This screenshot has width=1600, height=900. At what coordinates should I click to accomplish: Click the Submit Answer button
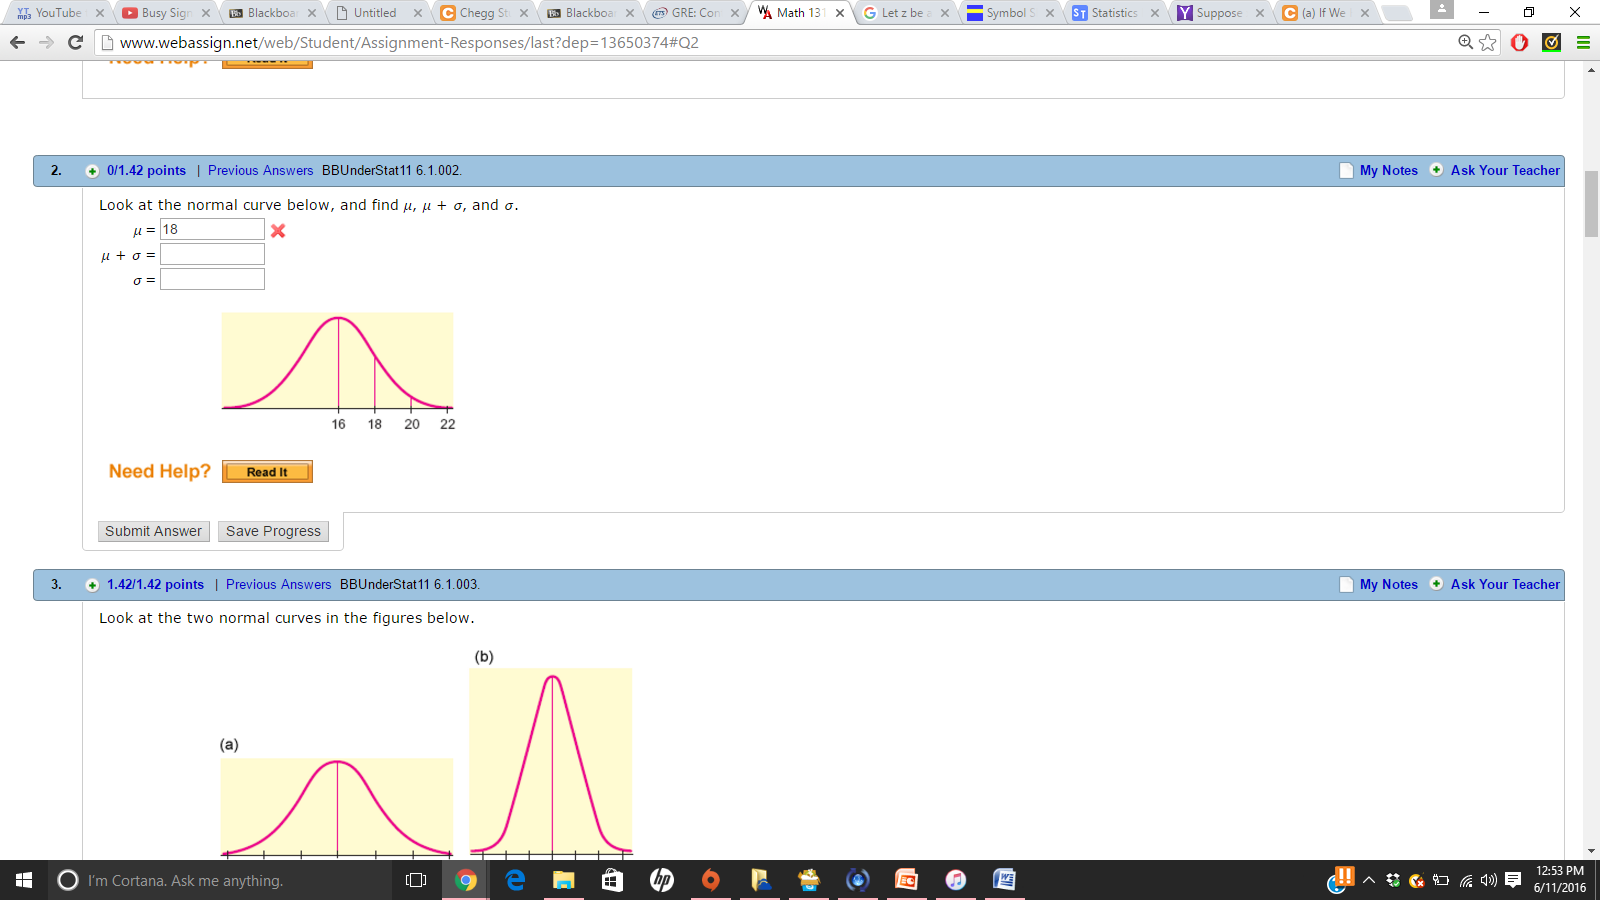(x=152, y=531)
